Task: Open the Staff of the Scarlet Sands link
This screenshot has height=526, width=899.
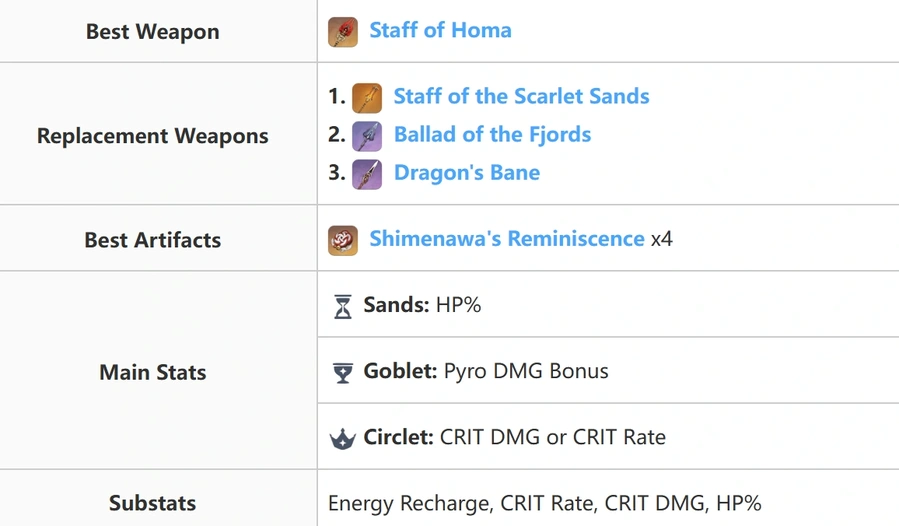Action: pyautogui.click(x=521, y=96)
